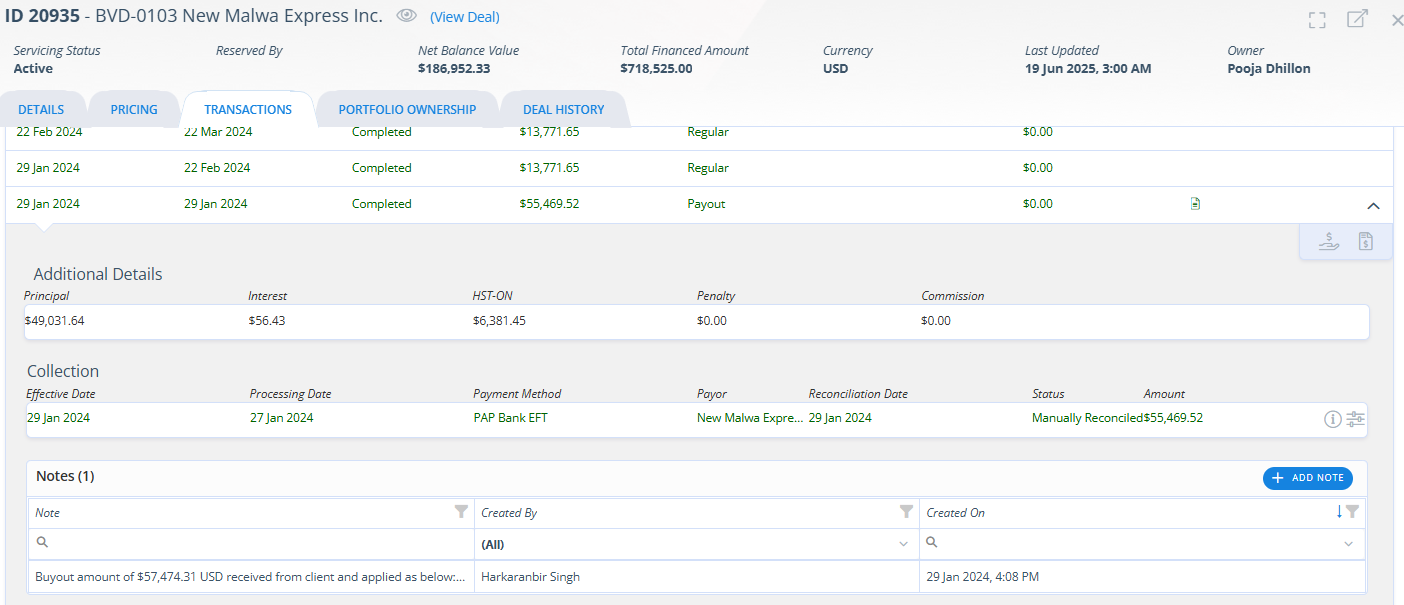The image size is (1404, 605).
Task: Toggle the eye watch icon beside deal name
Action: pyautogui.click(x=406, y=16)
